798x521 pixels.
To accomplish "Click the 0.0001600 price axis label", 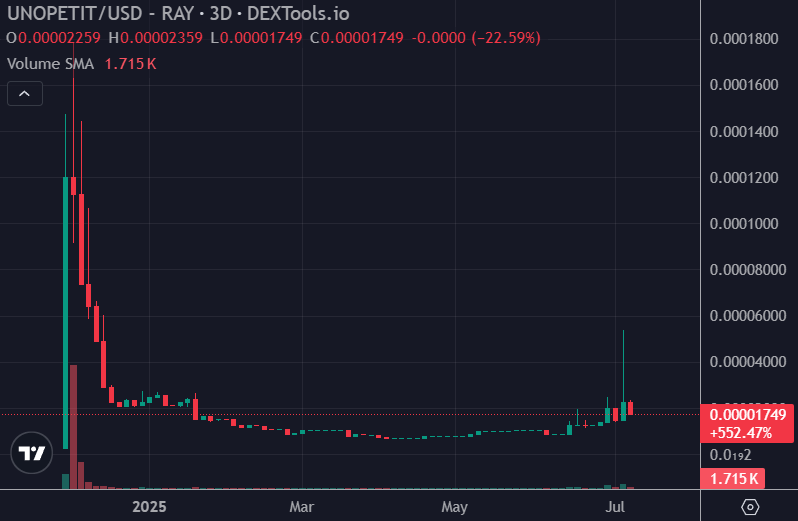I will 744,84.
